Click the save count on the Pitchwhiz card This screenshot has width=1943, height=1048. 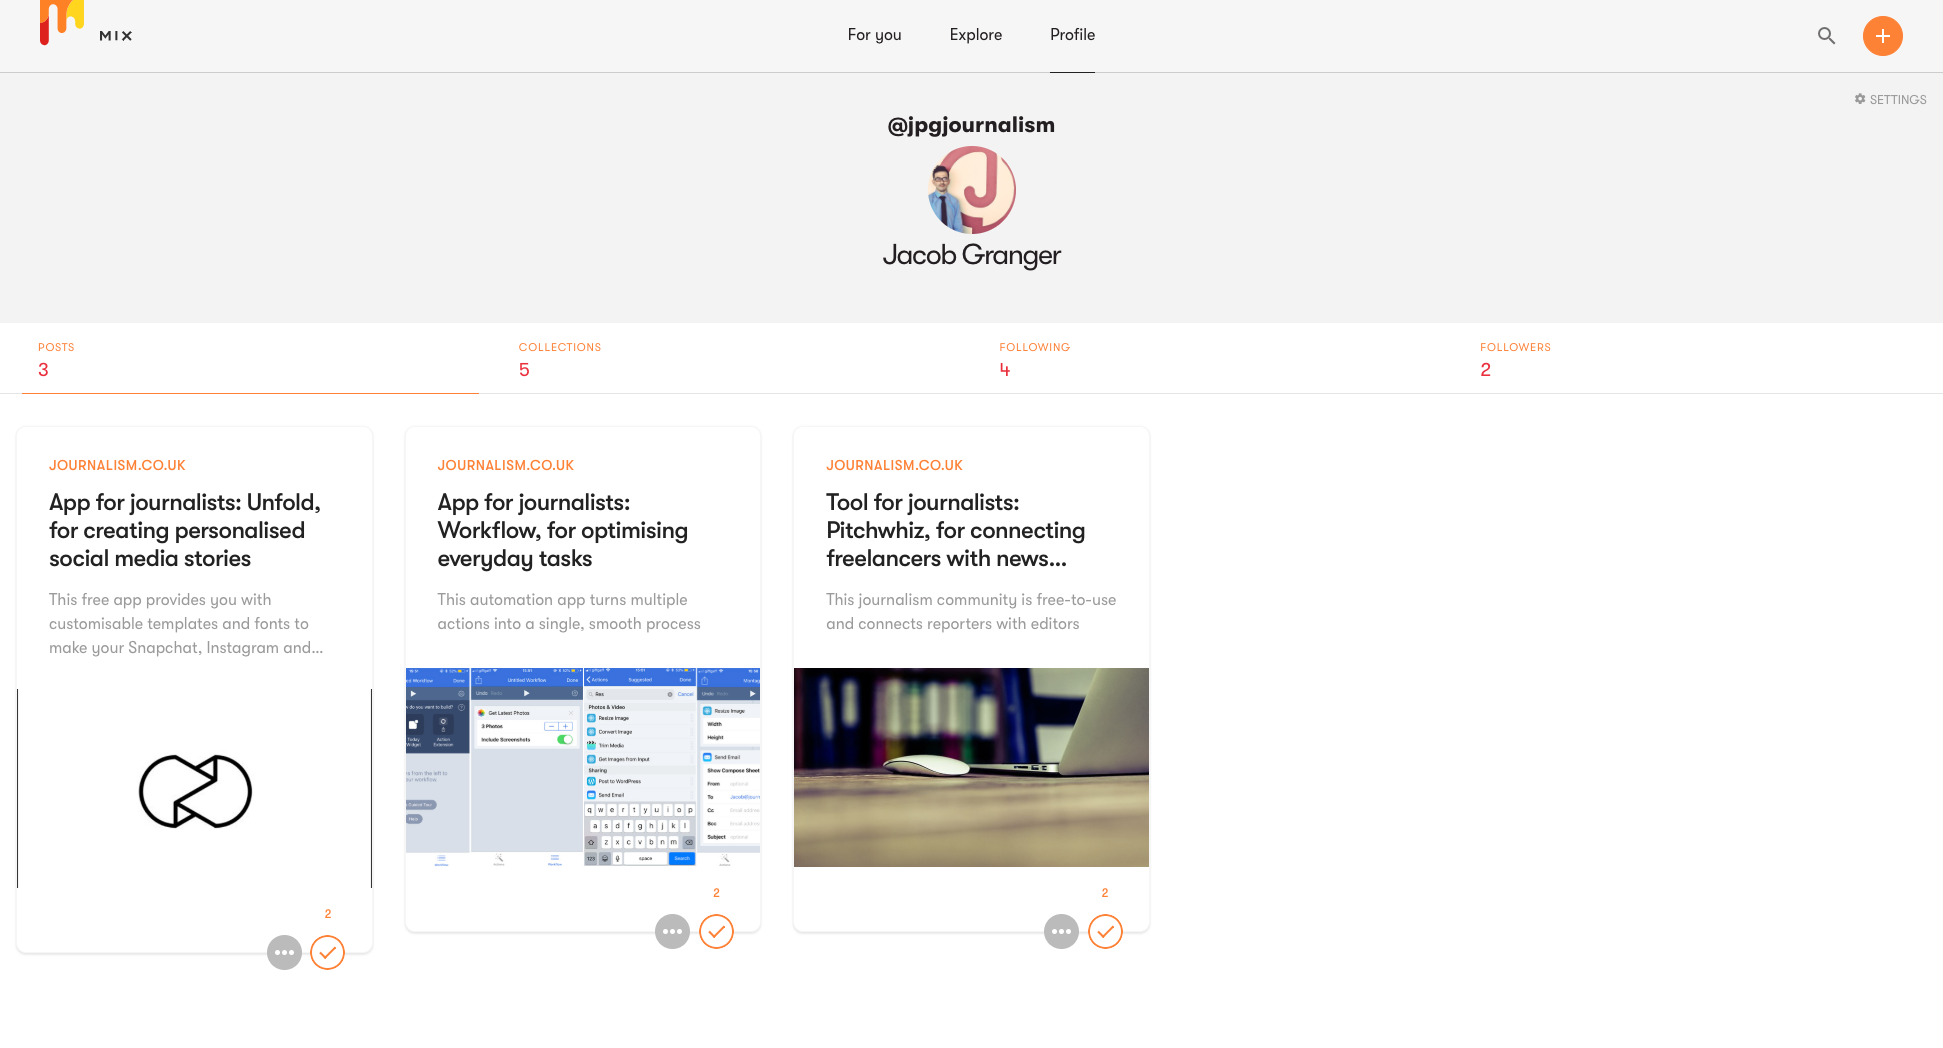tap(1105, 893)
